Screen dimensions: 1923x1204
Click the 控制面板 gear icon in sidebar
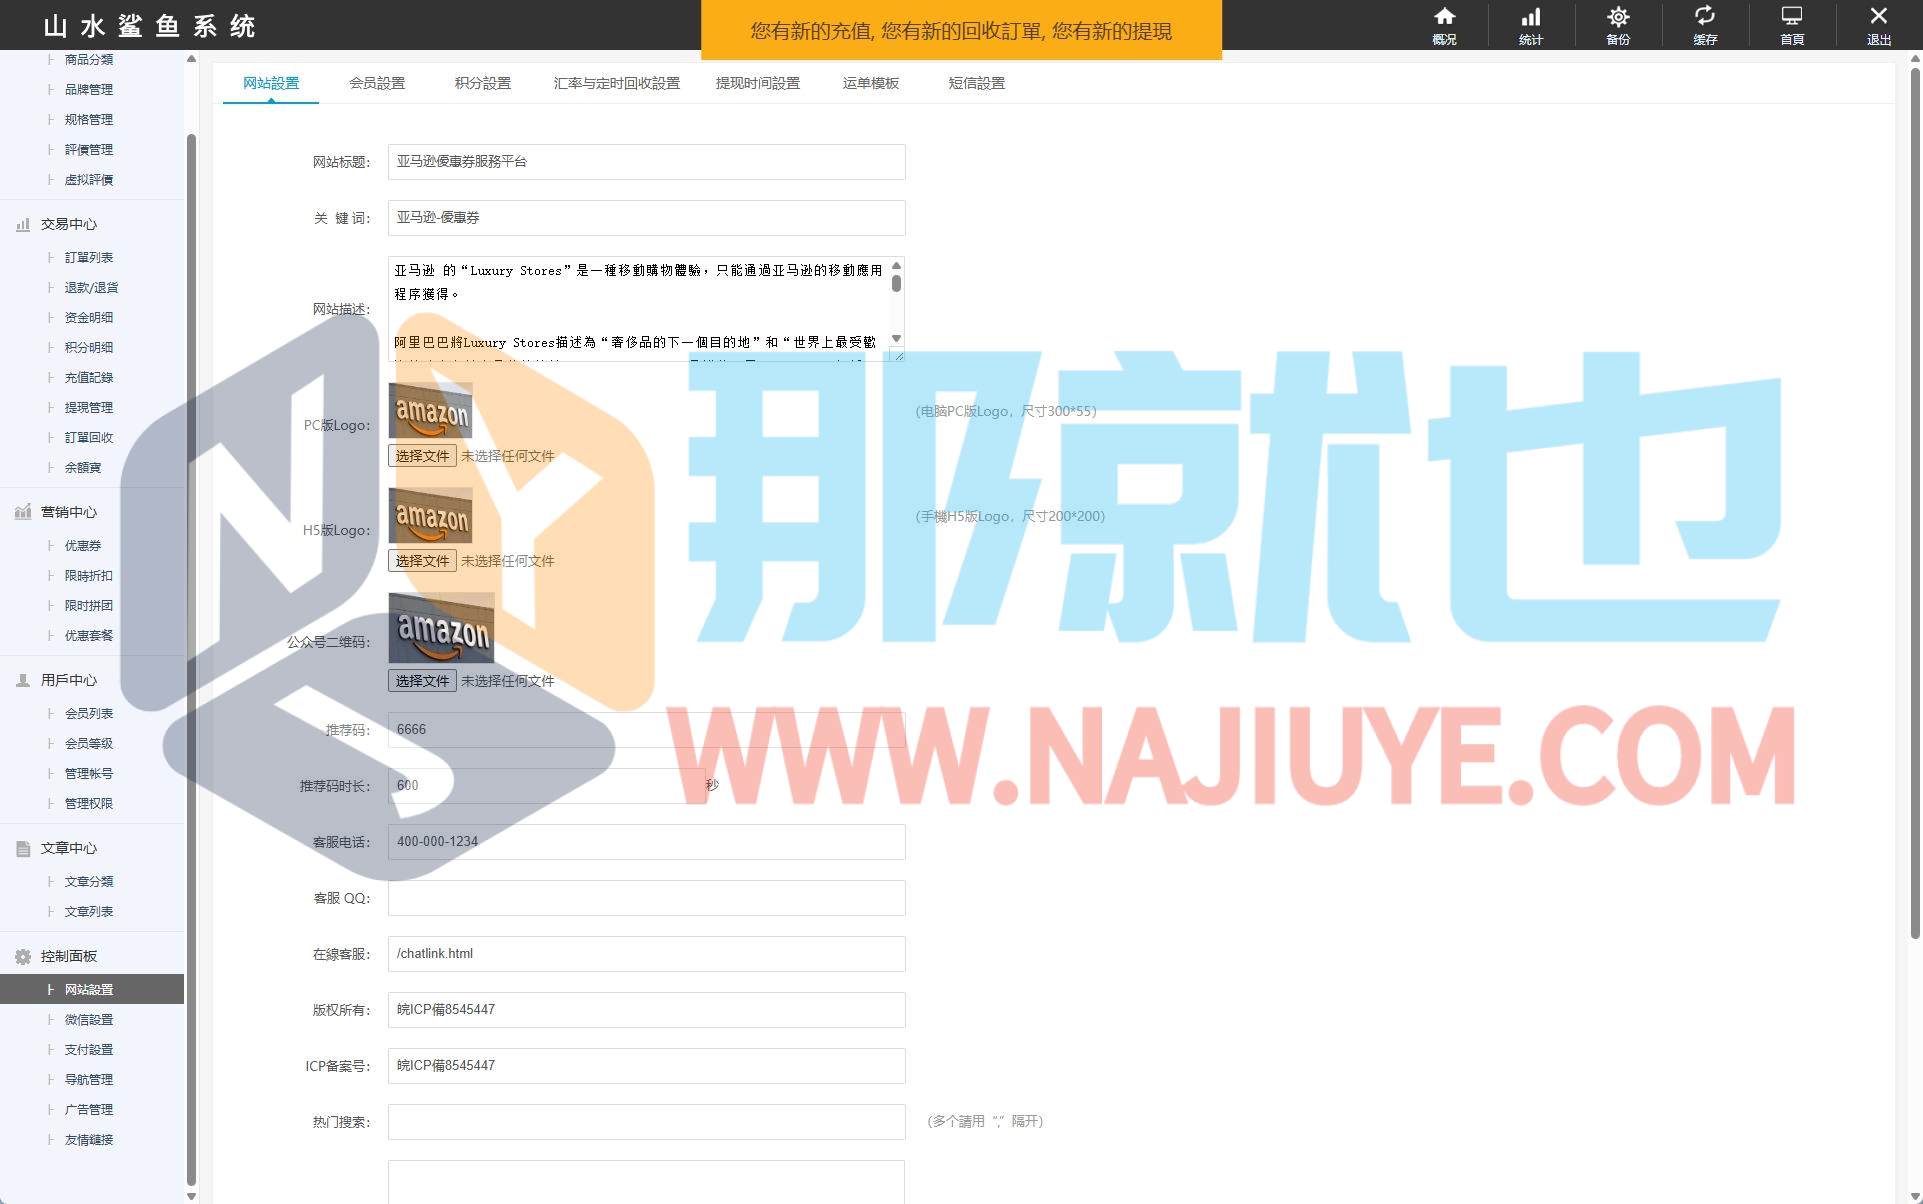23,957
